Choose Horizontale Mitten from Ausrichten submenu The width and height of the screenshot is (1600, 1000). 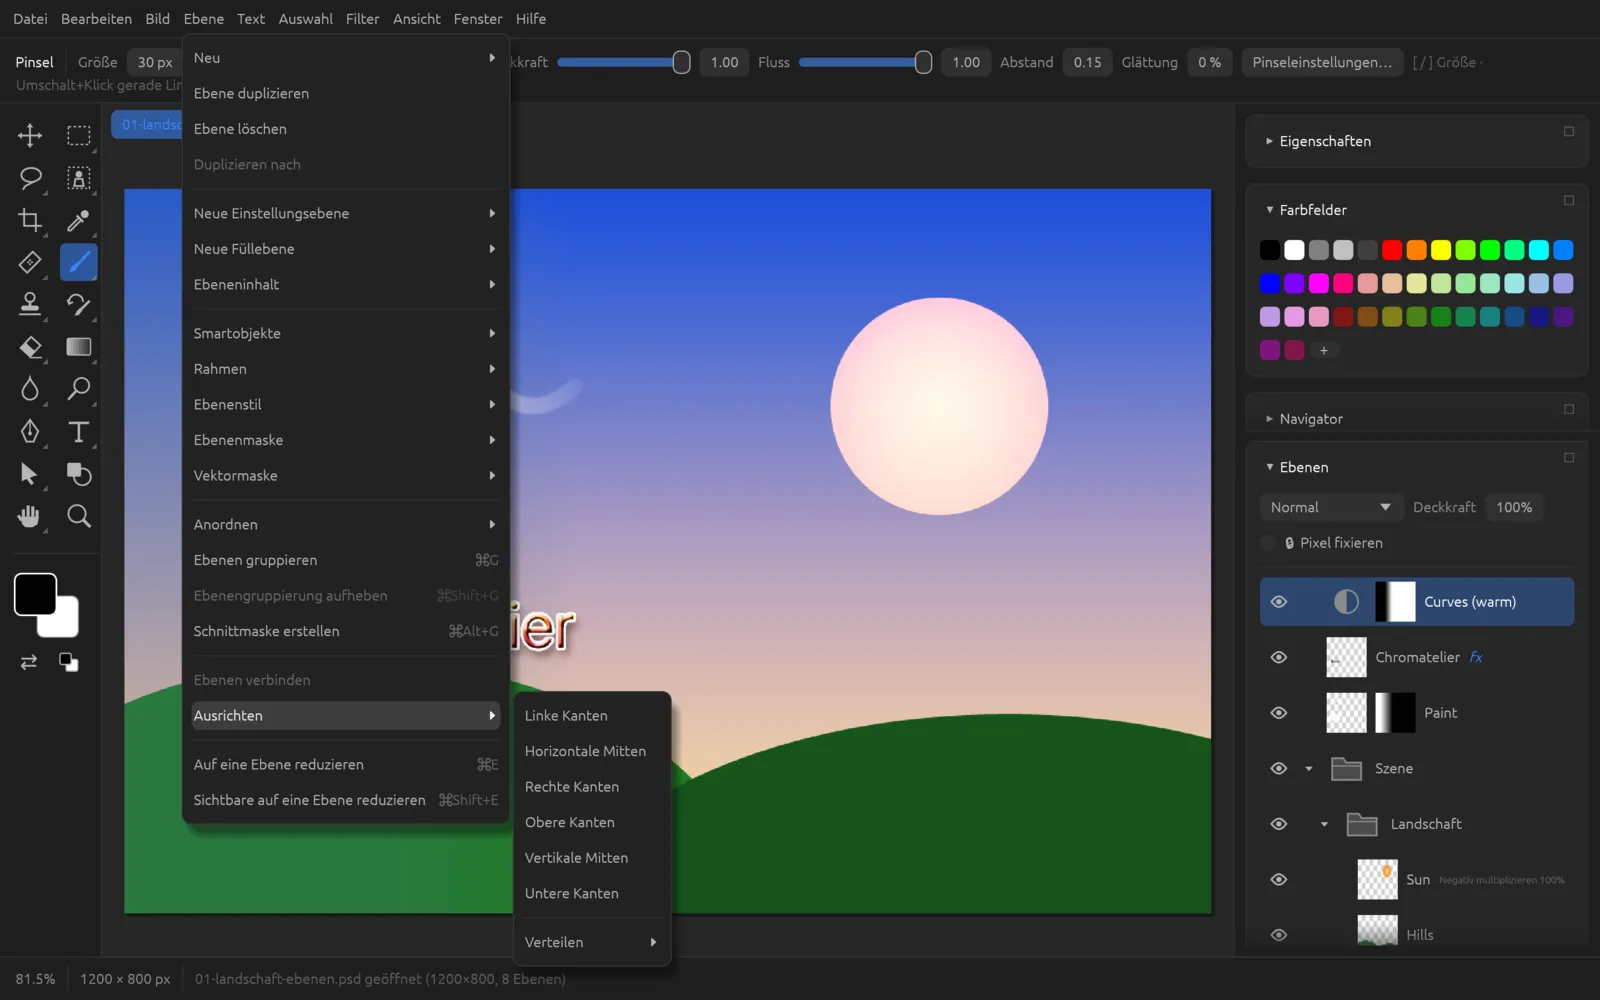(x=592, y=751)
